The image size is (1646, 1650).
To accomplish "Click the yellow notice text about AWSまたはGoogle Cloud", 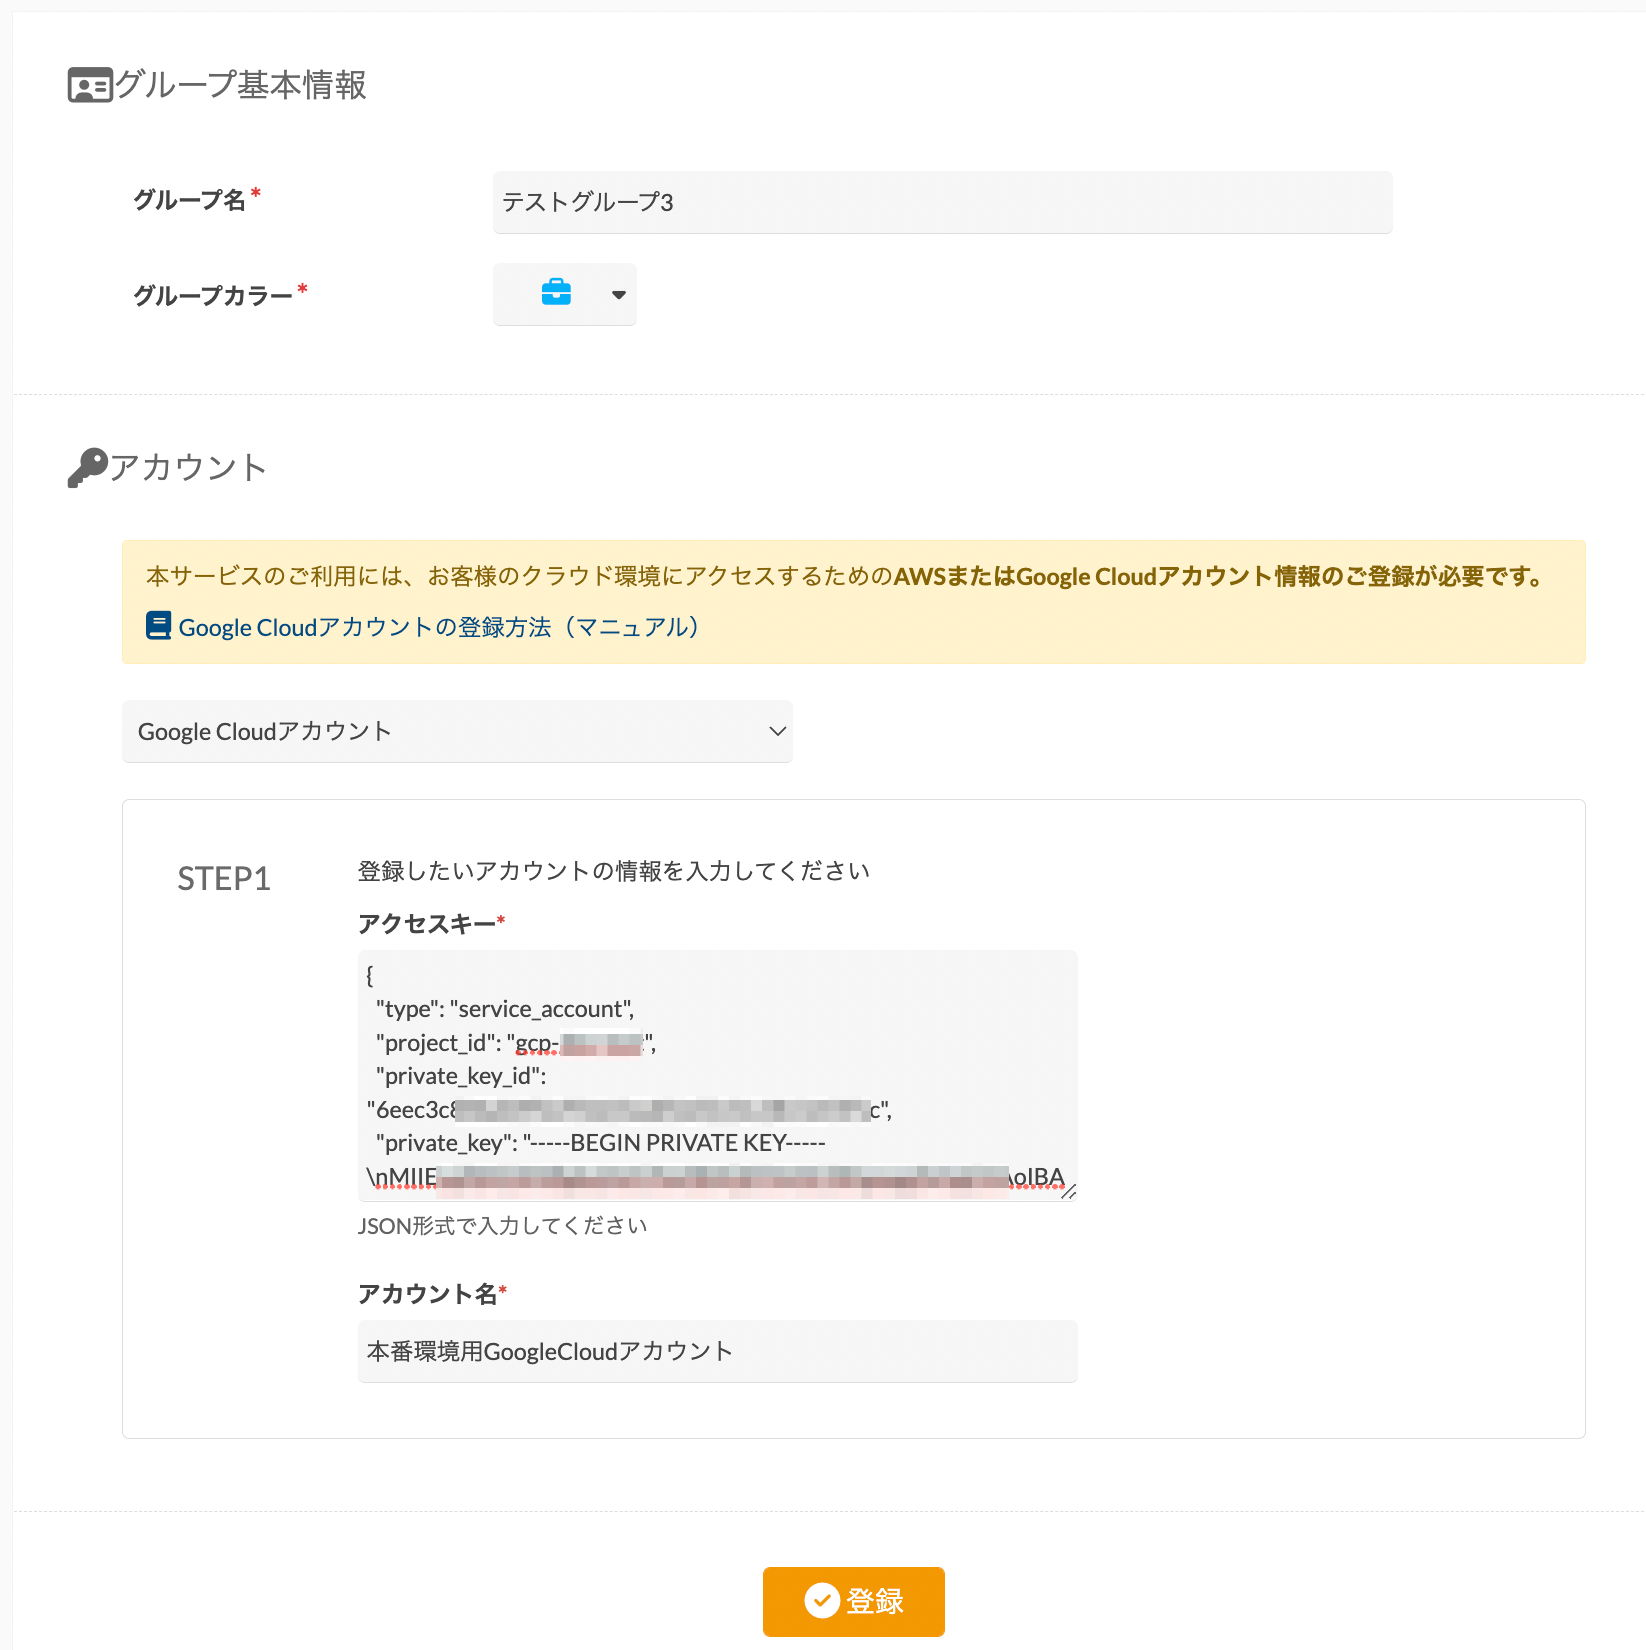I will click(x=848, y=576).
